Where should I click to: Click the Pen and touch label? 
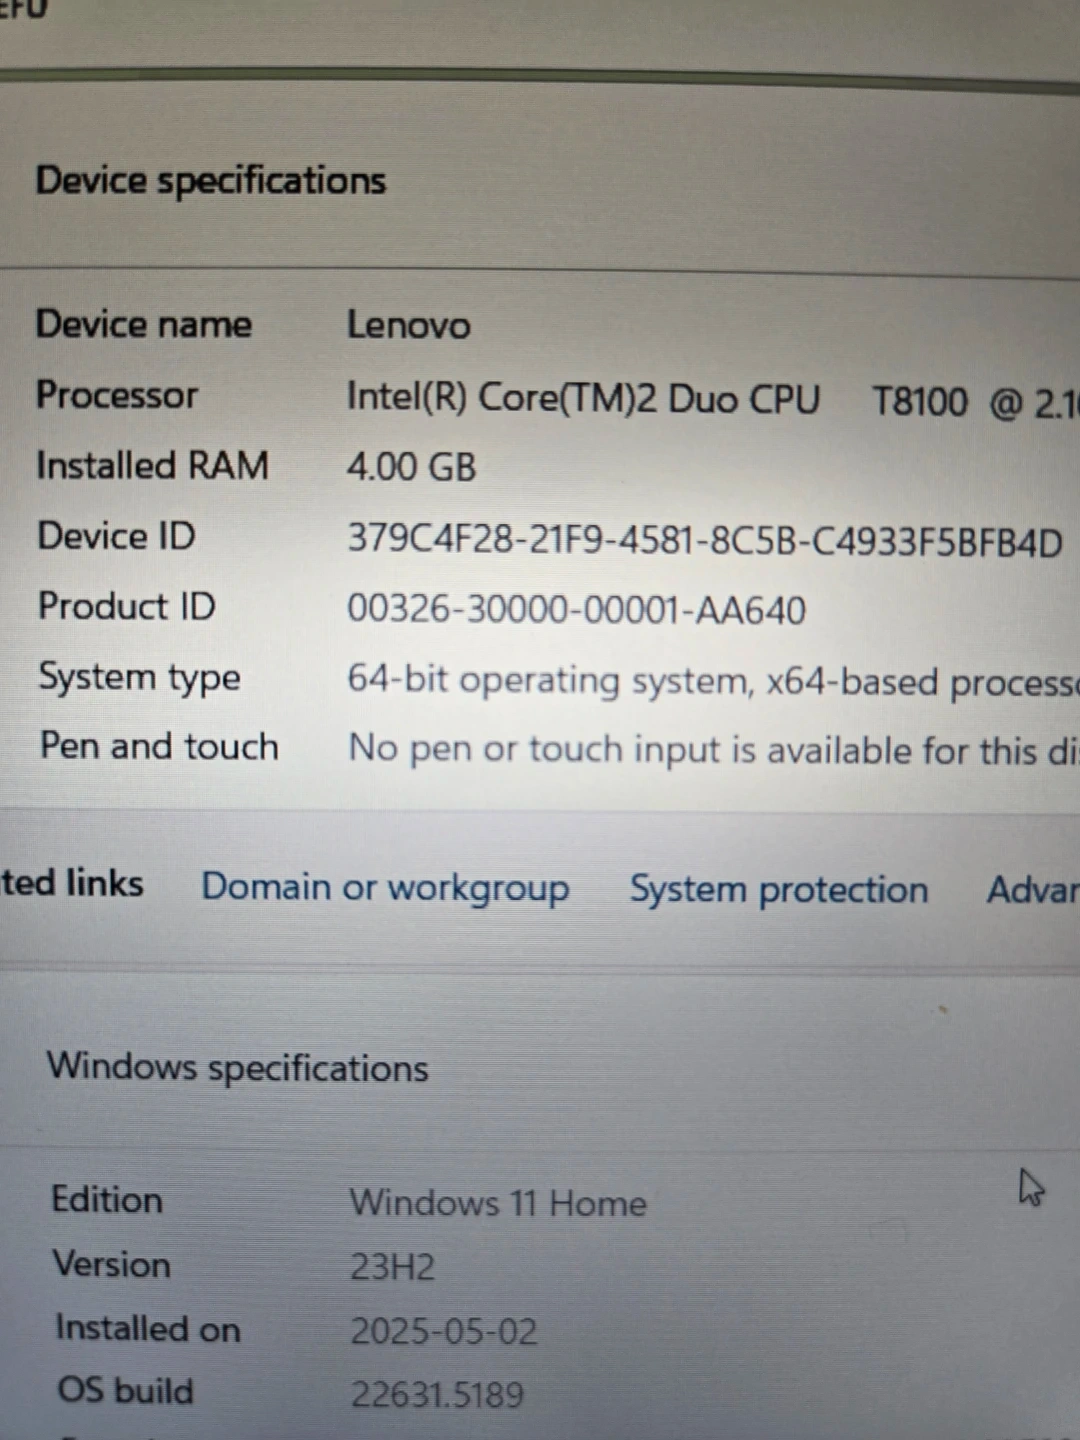(x=159, y=747)
